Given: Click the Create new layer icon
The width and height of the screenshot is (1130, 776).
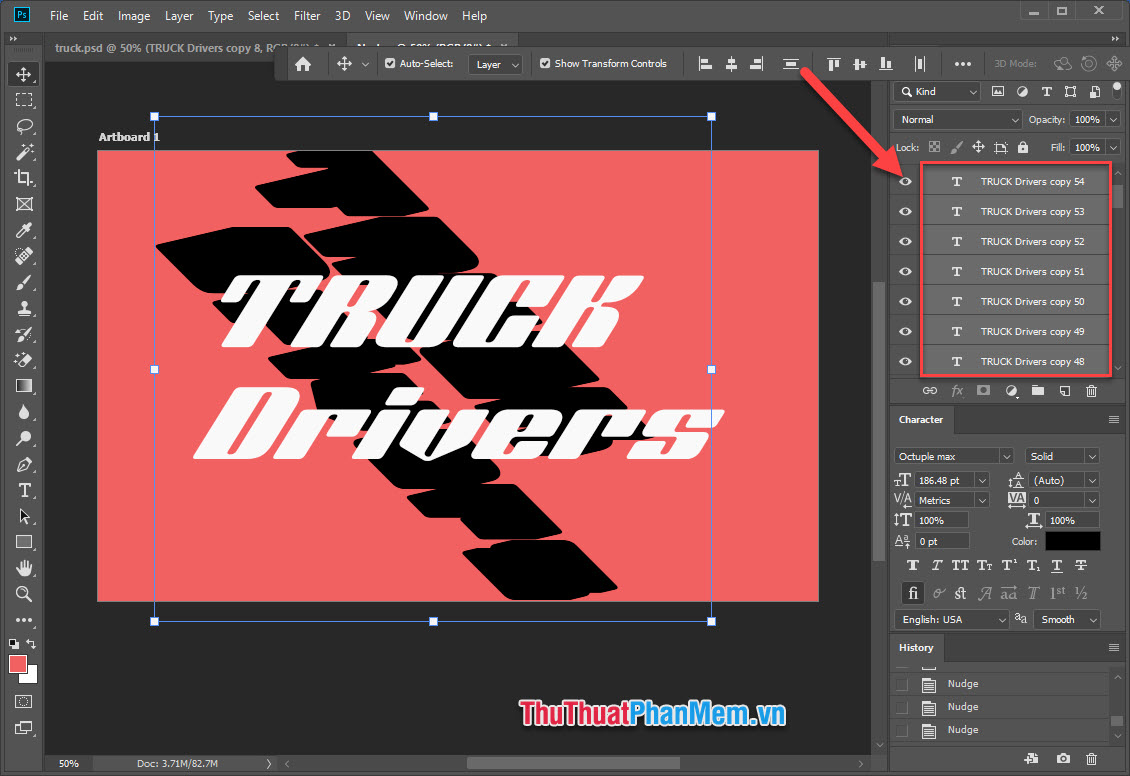Looking at the screenshot, I should click(1064, 390).
